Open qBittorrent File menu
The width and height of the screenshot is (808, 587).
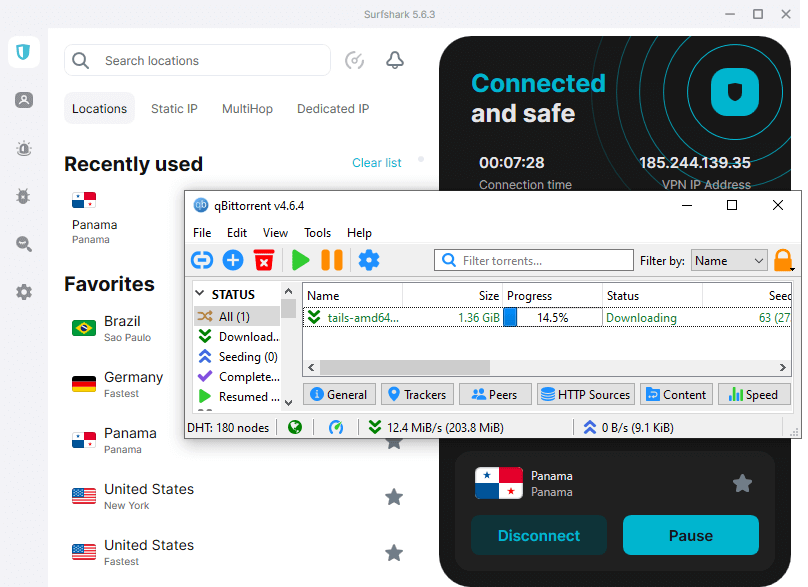coord(202,233)
